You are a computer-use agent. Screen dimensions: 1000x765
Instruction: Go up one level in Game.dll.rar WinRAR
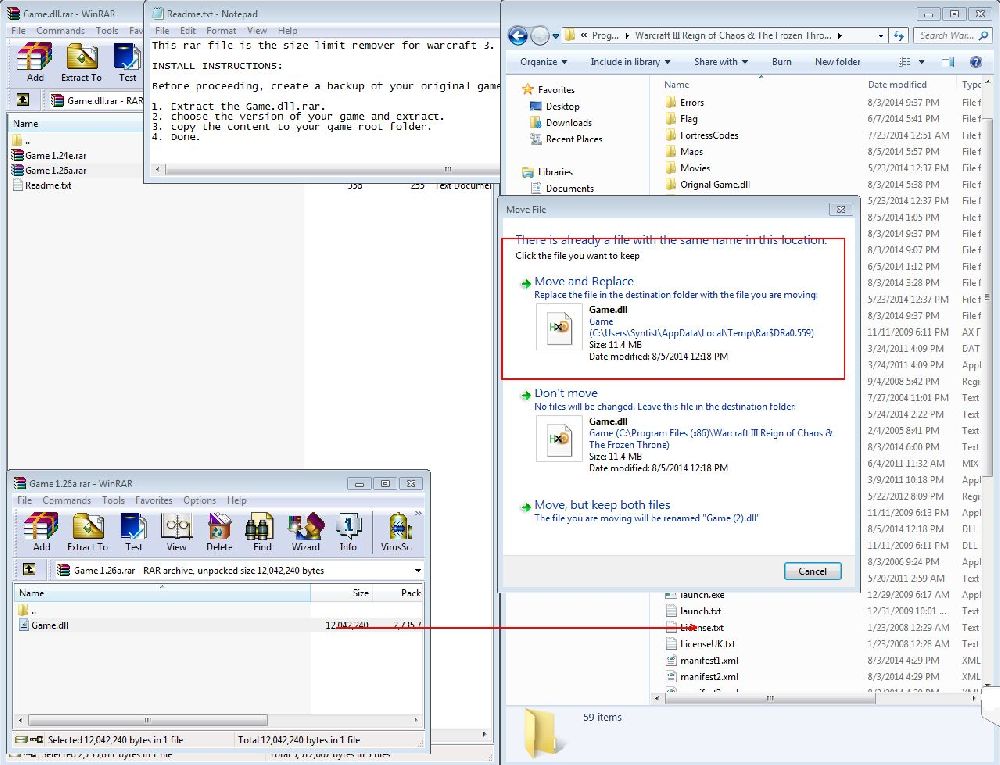pyautogui.click(x=22, y=99)
